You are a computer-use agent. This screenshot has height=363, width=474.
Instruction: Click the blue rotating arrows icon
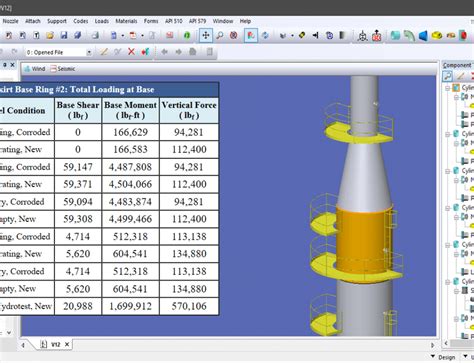265,35
